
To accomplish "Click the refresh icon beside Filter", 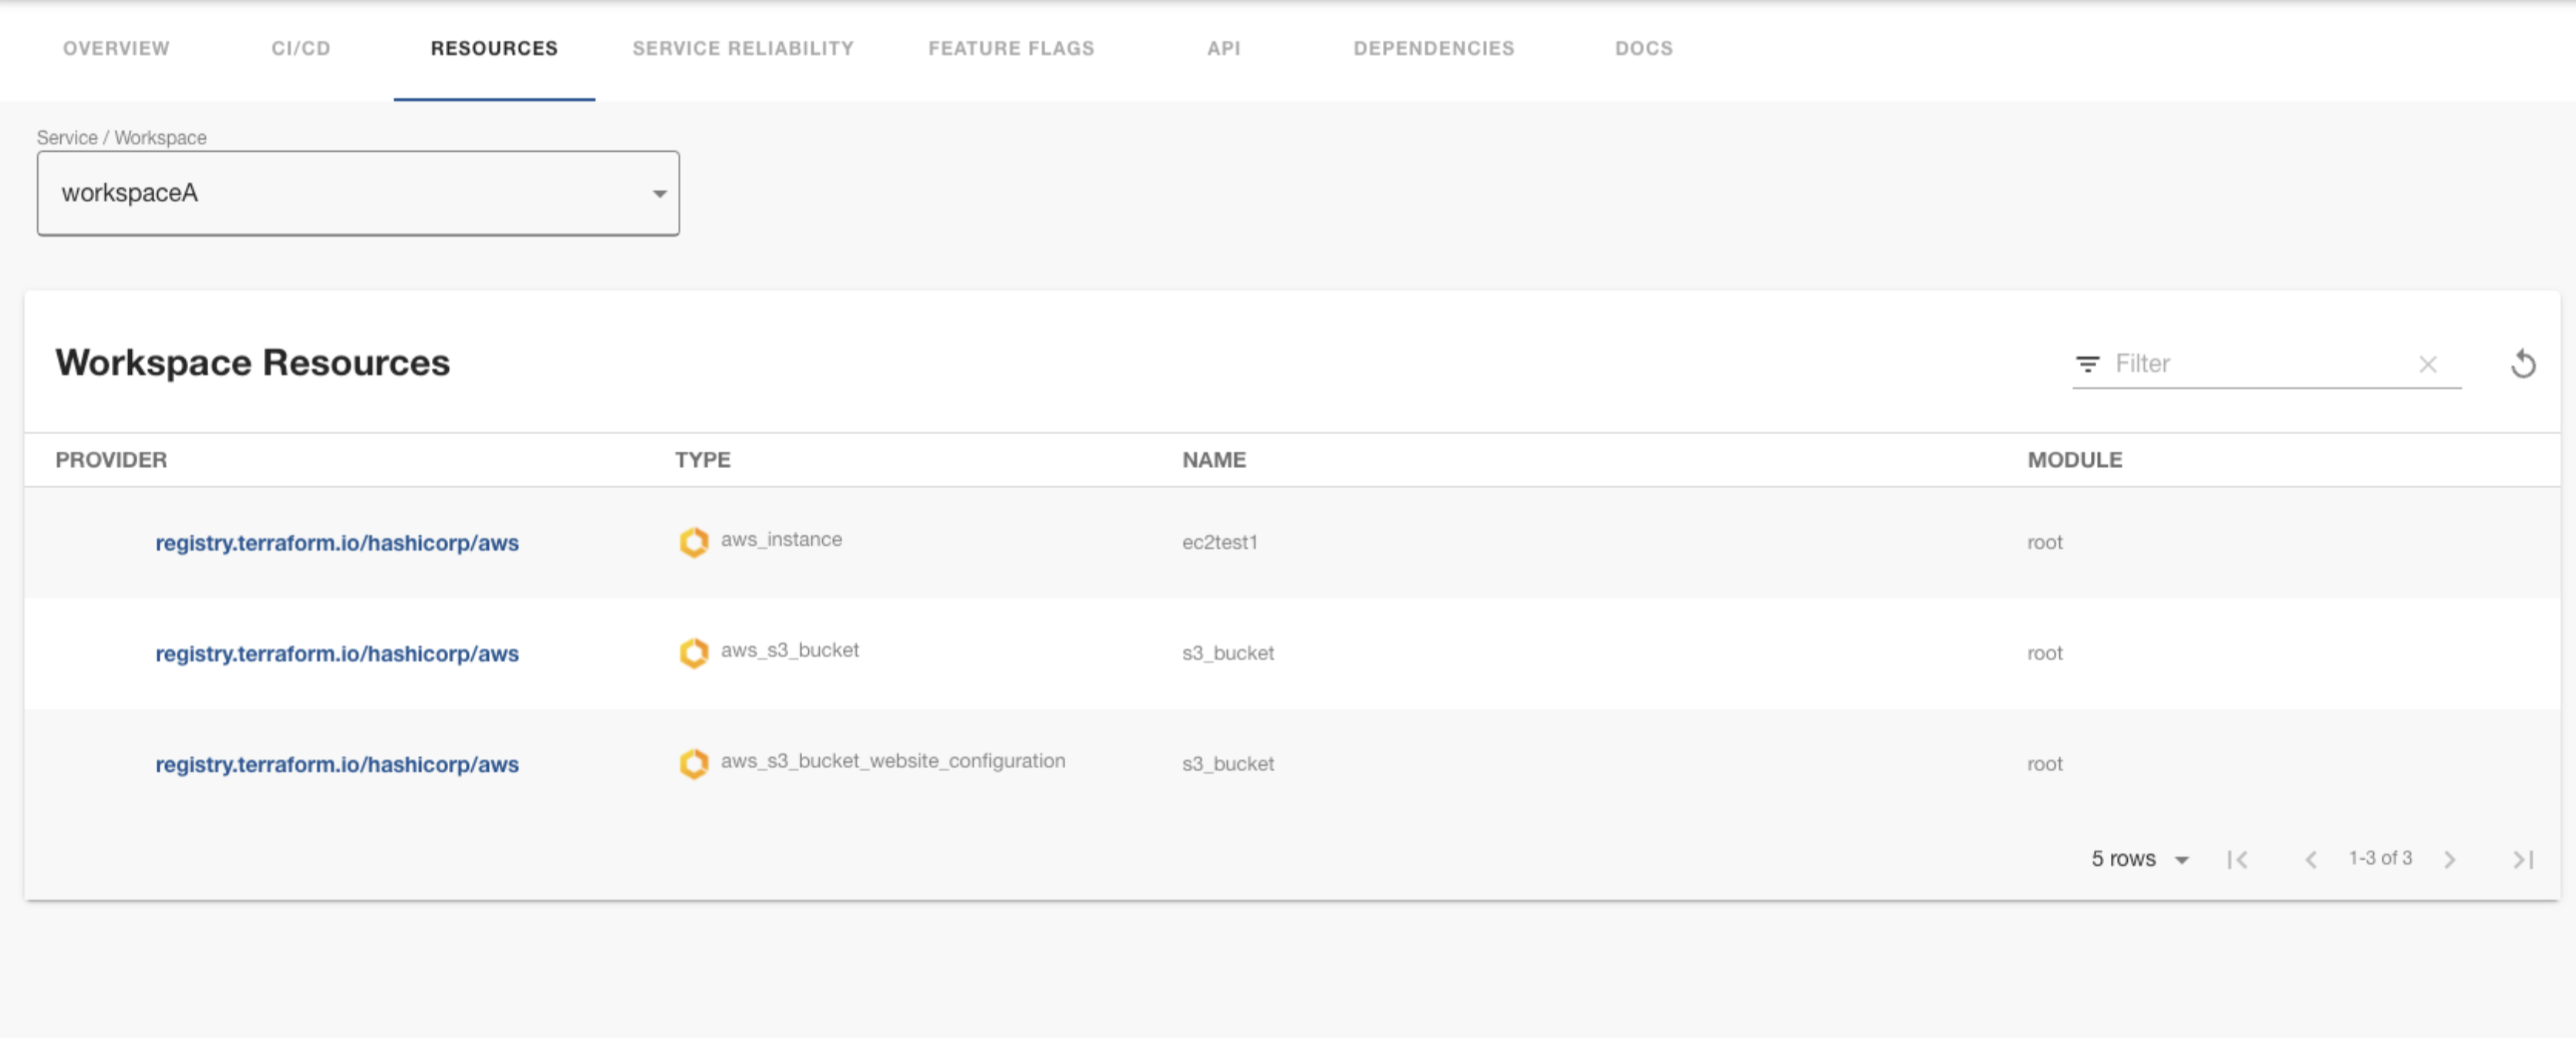I will click(2522, 364).
